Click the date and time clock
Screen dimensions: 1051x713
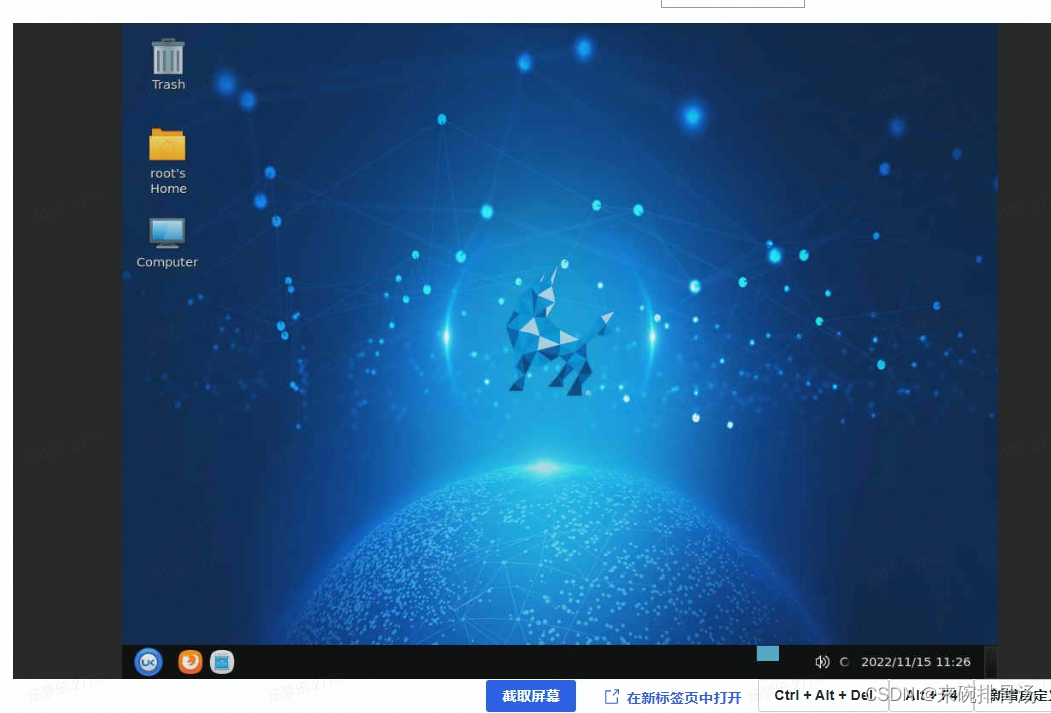916,662
